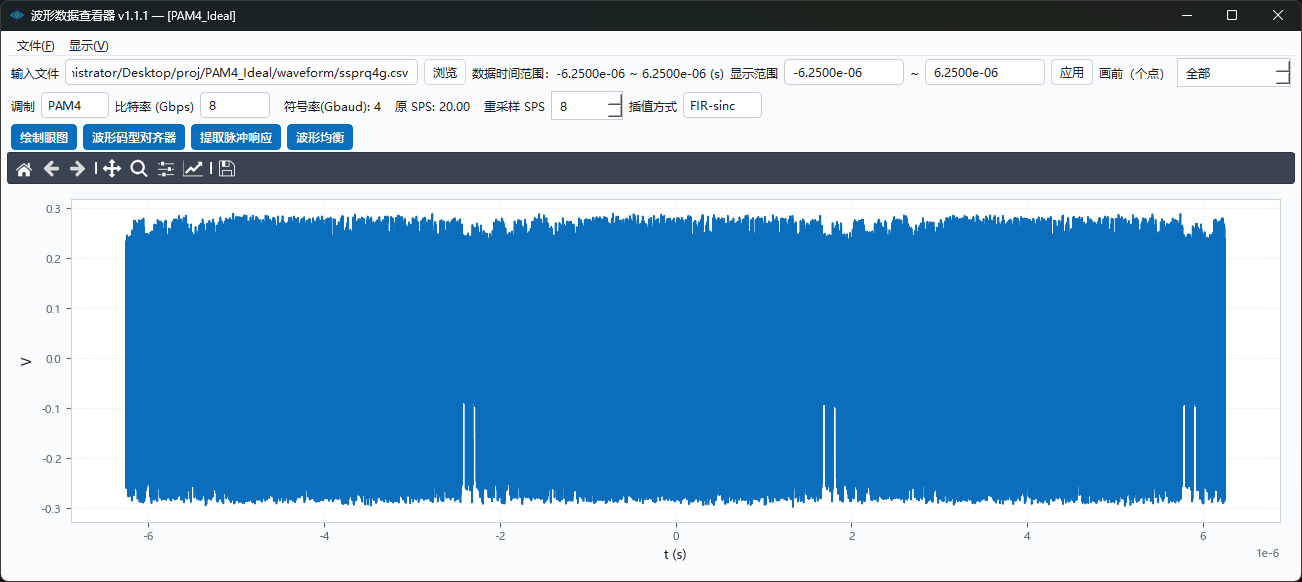Go forward to next plot view
This screenshot has height=582, width=1302.
point(78,169)
